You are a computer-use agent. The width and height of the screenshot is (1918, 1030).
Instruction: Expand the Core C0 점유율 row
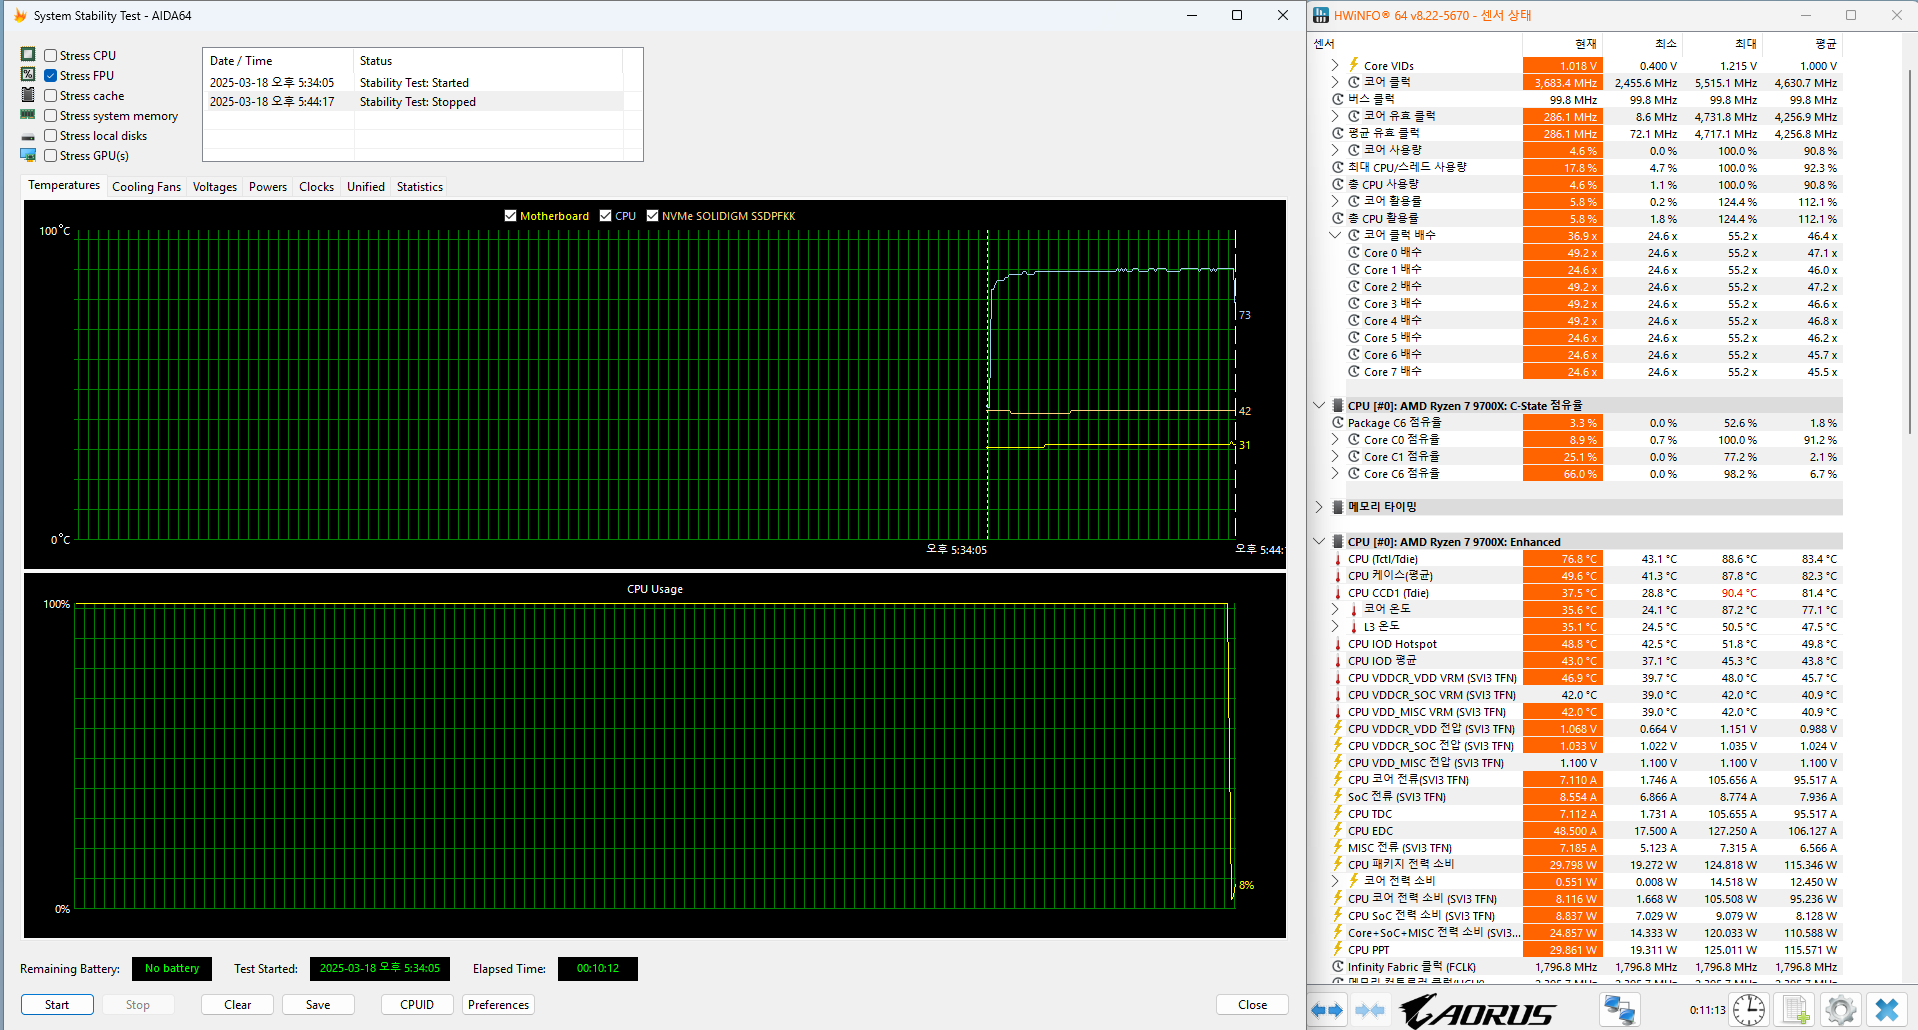click(x=1335, y=439)
